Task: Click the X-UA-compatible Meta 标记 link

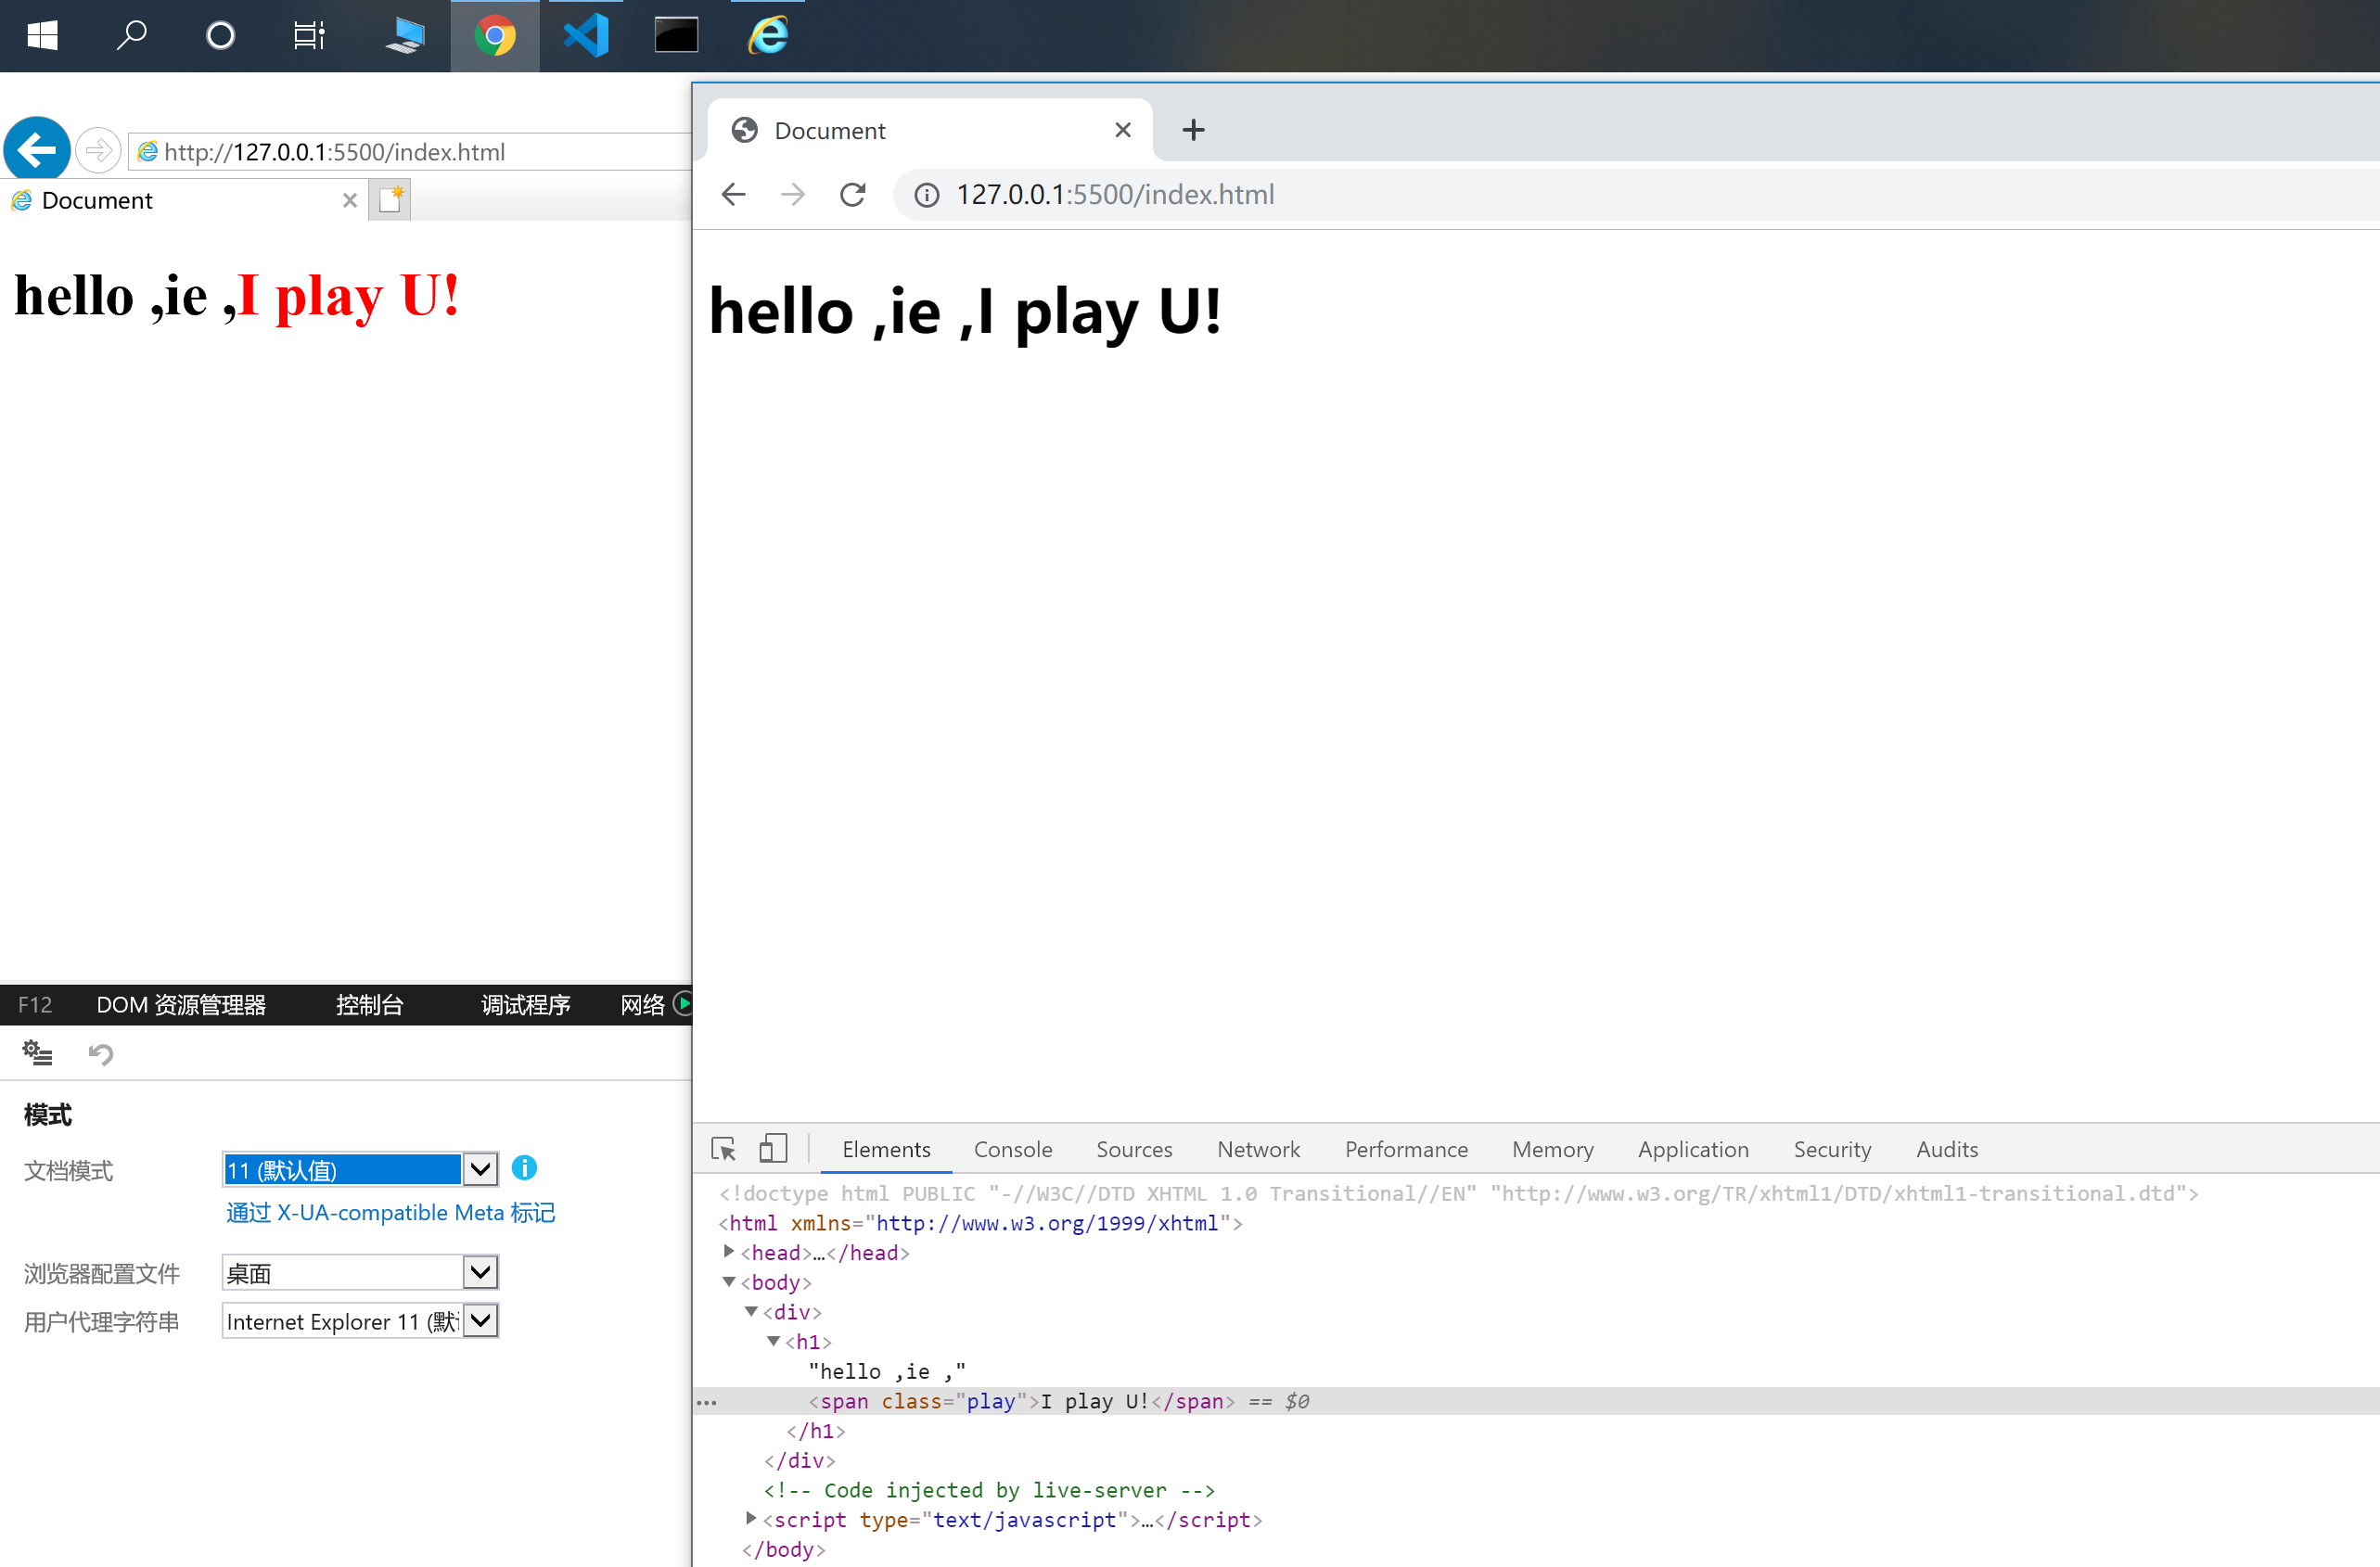Action: tap(389, 1212)
